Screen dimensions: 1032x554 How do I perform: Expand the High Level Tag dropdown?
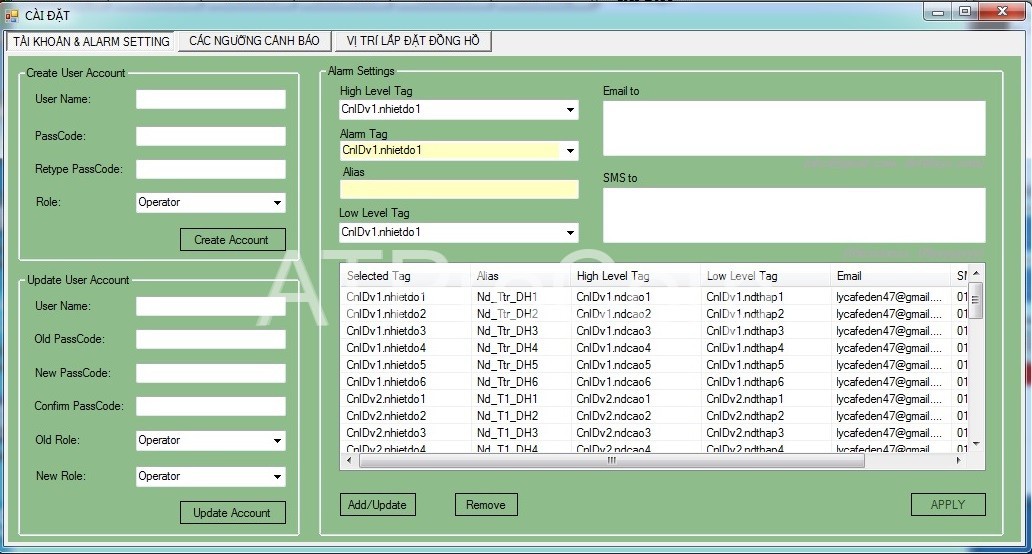click(570, 110)
